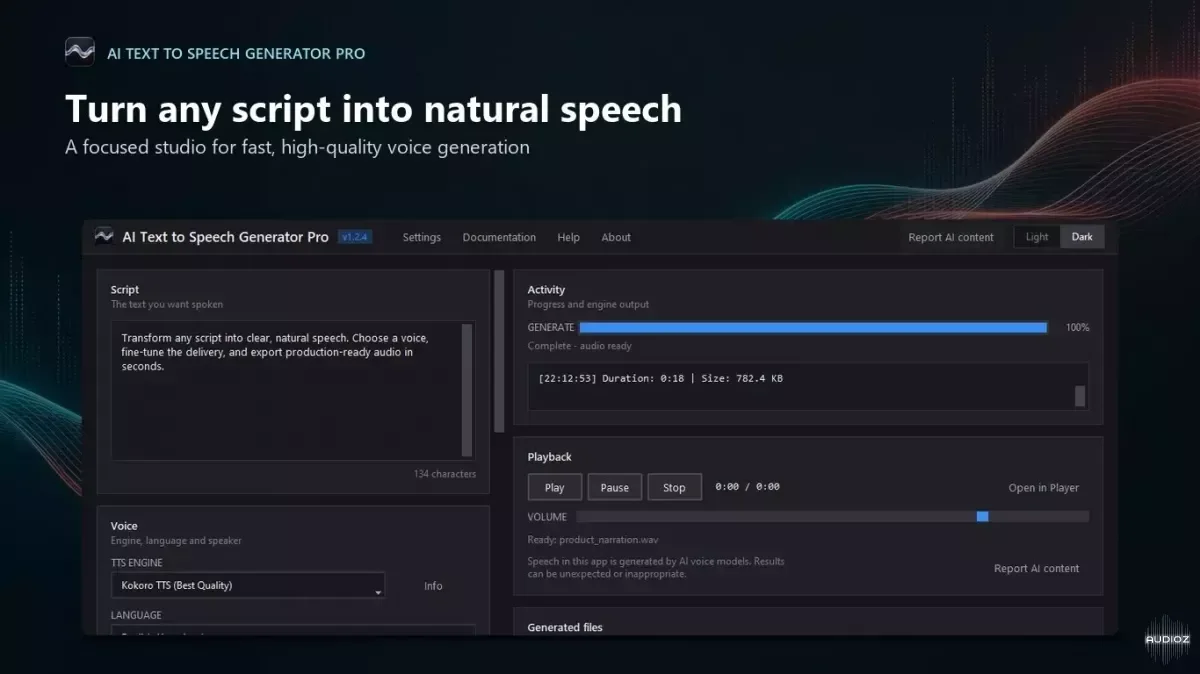Screen dimensions: 1200x674
Task: Click the 100% progress value
Action: (x=1077, y=327)
